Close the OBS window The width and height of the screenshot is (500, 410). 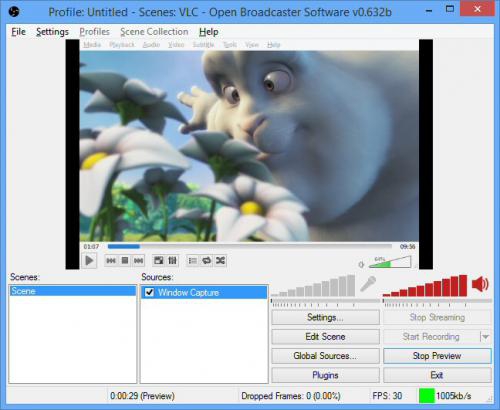click(x=477, y=9)
